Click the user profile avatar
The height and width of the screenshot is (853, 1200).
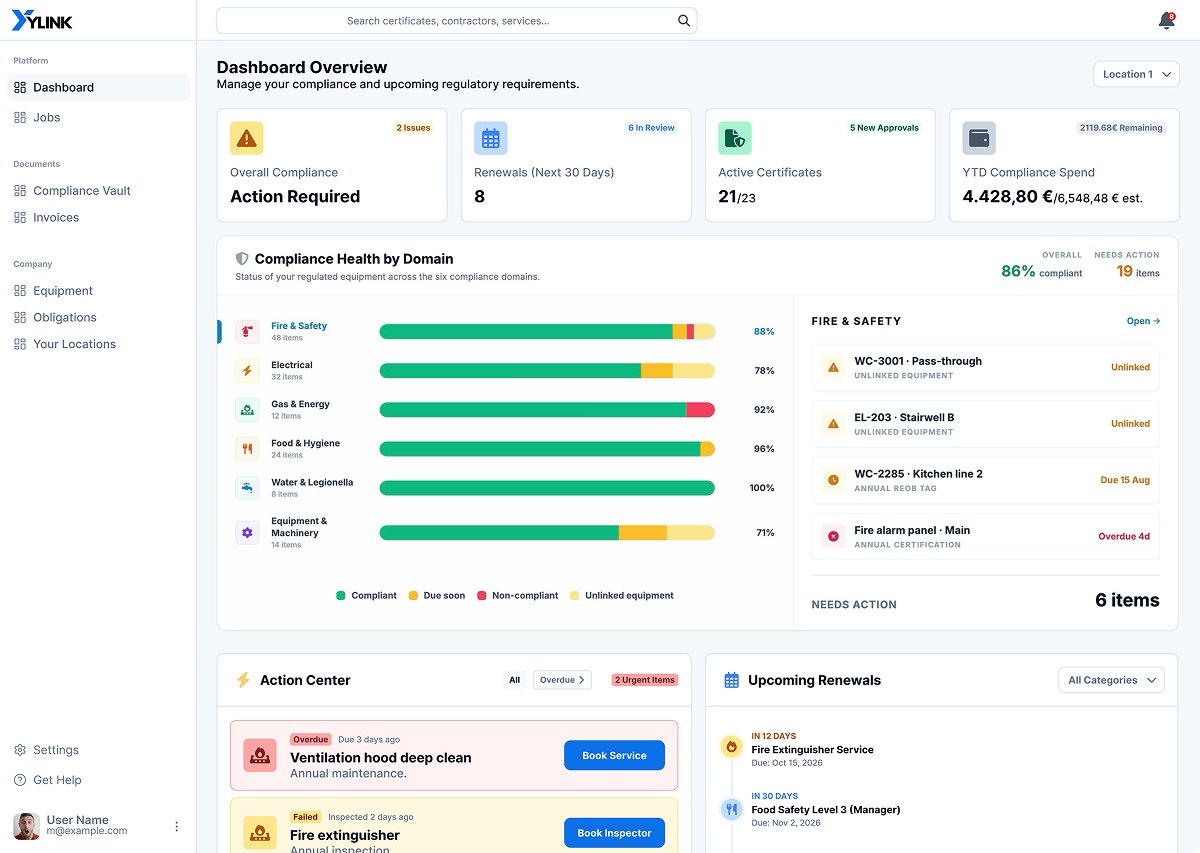coord(26,826)
